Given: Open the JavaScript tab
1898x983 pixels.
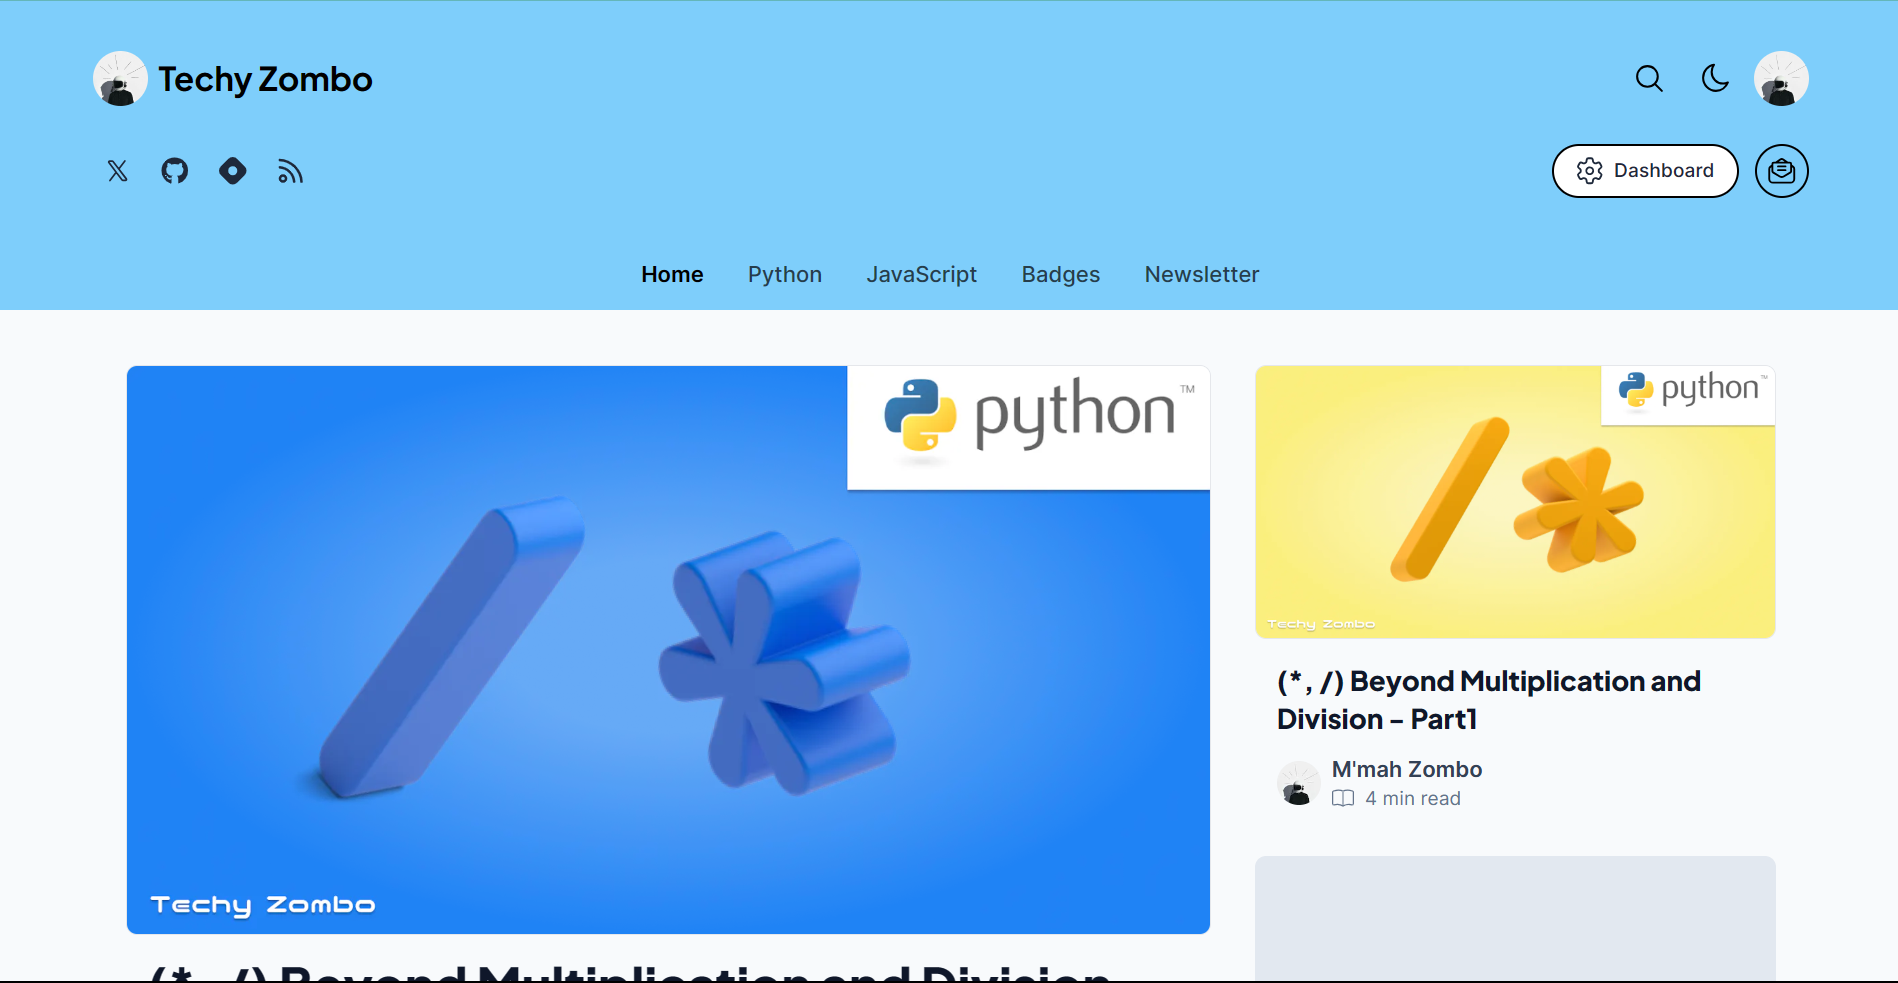Looking at the screenshot, I should tap(921, 274).
